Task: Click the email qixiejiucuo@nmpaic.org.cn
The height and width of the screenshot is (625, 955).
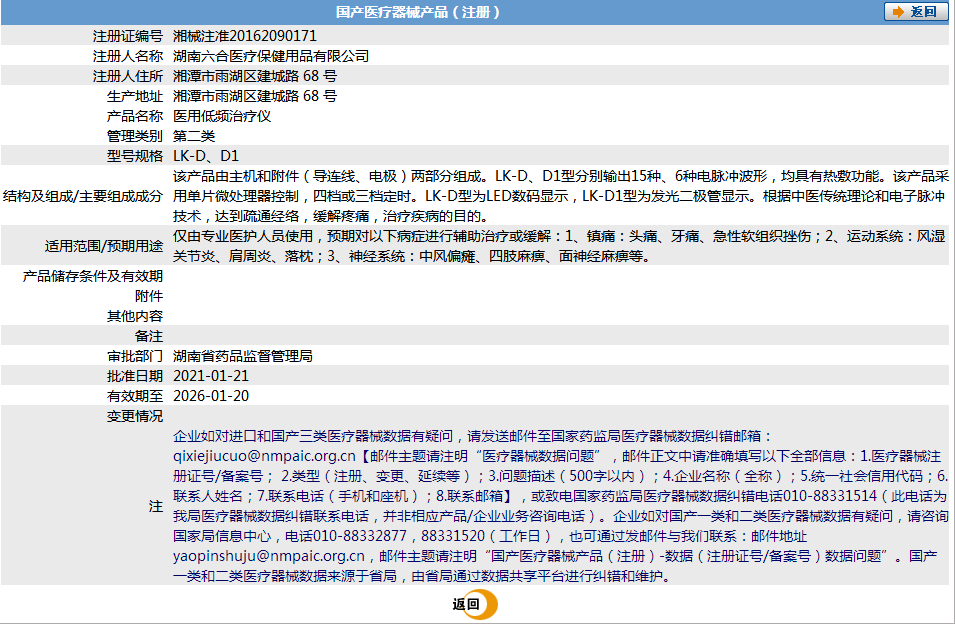Action: click(264, 456)
